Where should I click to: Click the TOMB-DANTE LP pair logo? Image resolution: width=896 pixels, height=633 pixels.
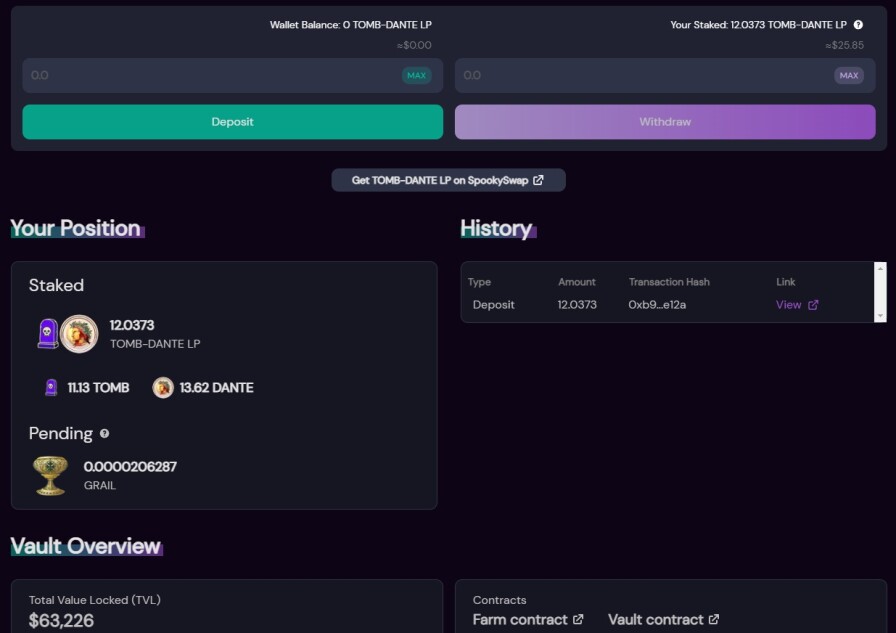tap(68, 334)
